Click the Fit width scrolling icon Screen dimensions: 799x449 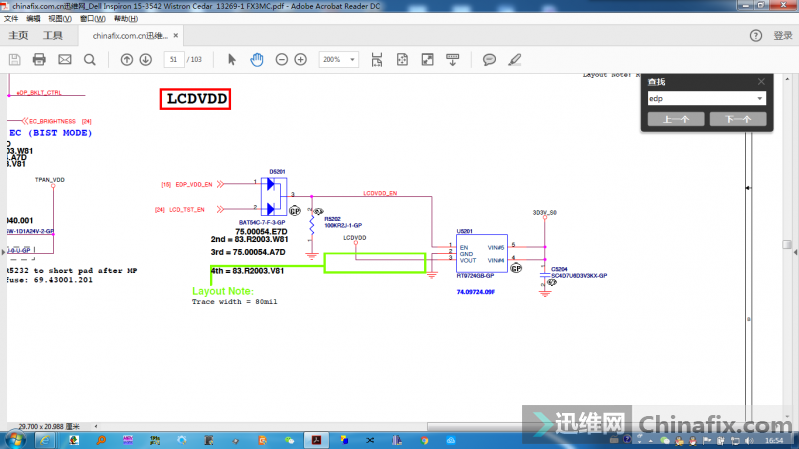point(377,60)
